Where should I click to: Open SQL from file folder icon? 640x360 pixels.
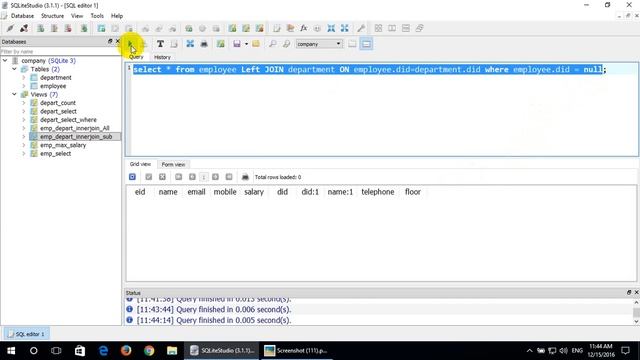[256, 44]
